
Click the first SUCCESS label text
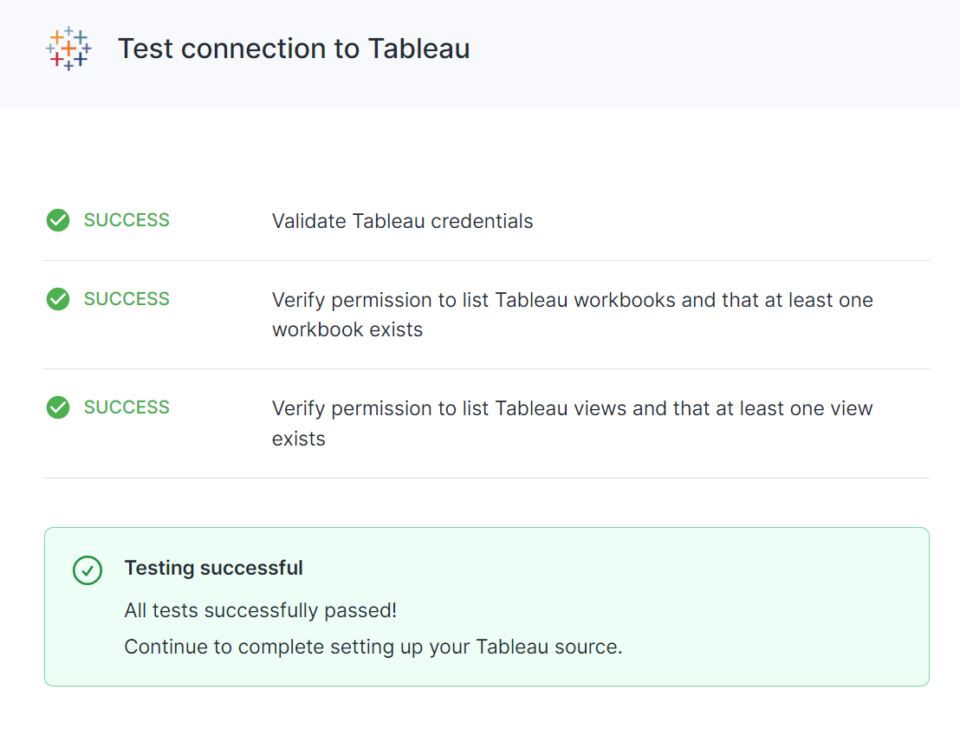(x=127, y=220)
